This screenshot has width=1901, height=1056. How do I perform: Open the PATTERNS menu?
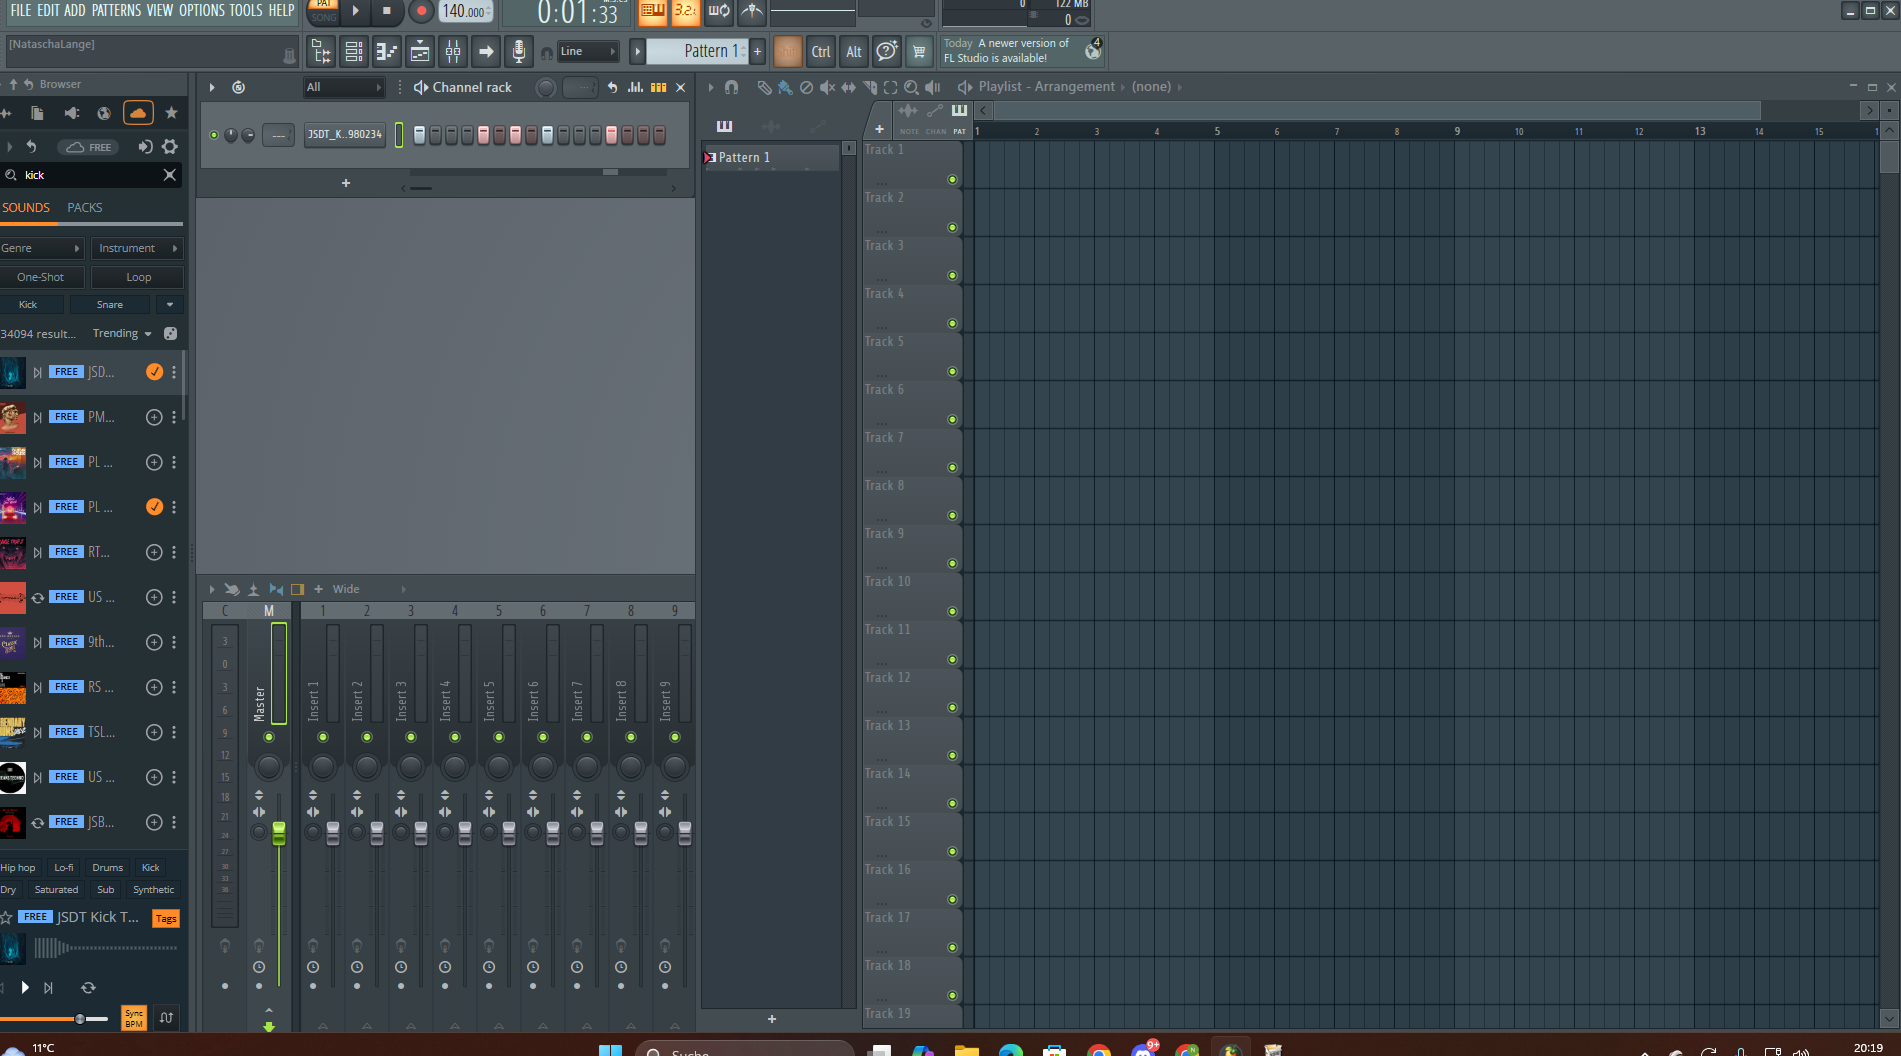116,10
